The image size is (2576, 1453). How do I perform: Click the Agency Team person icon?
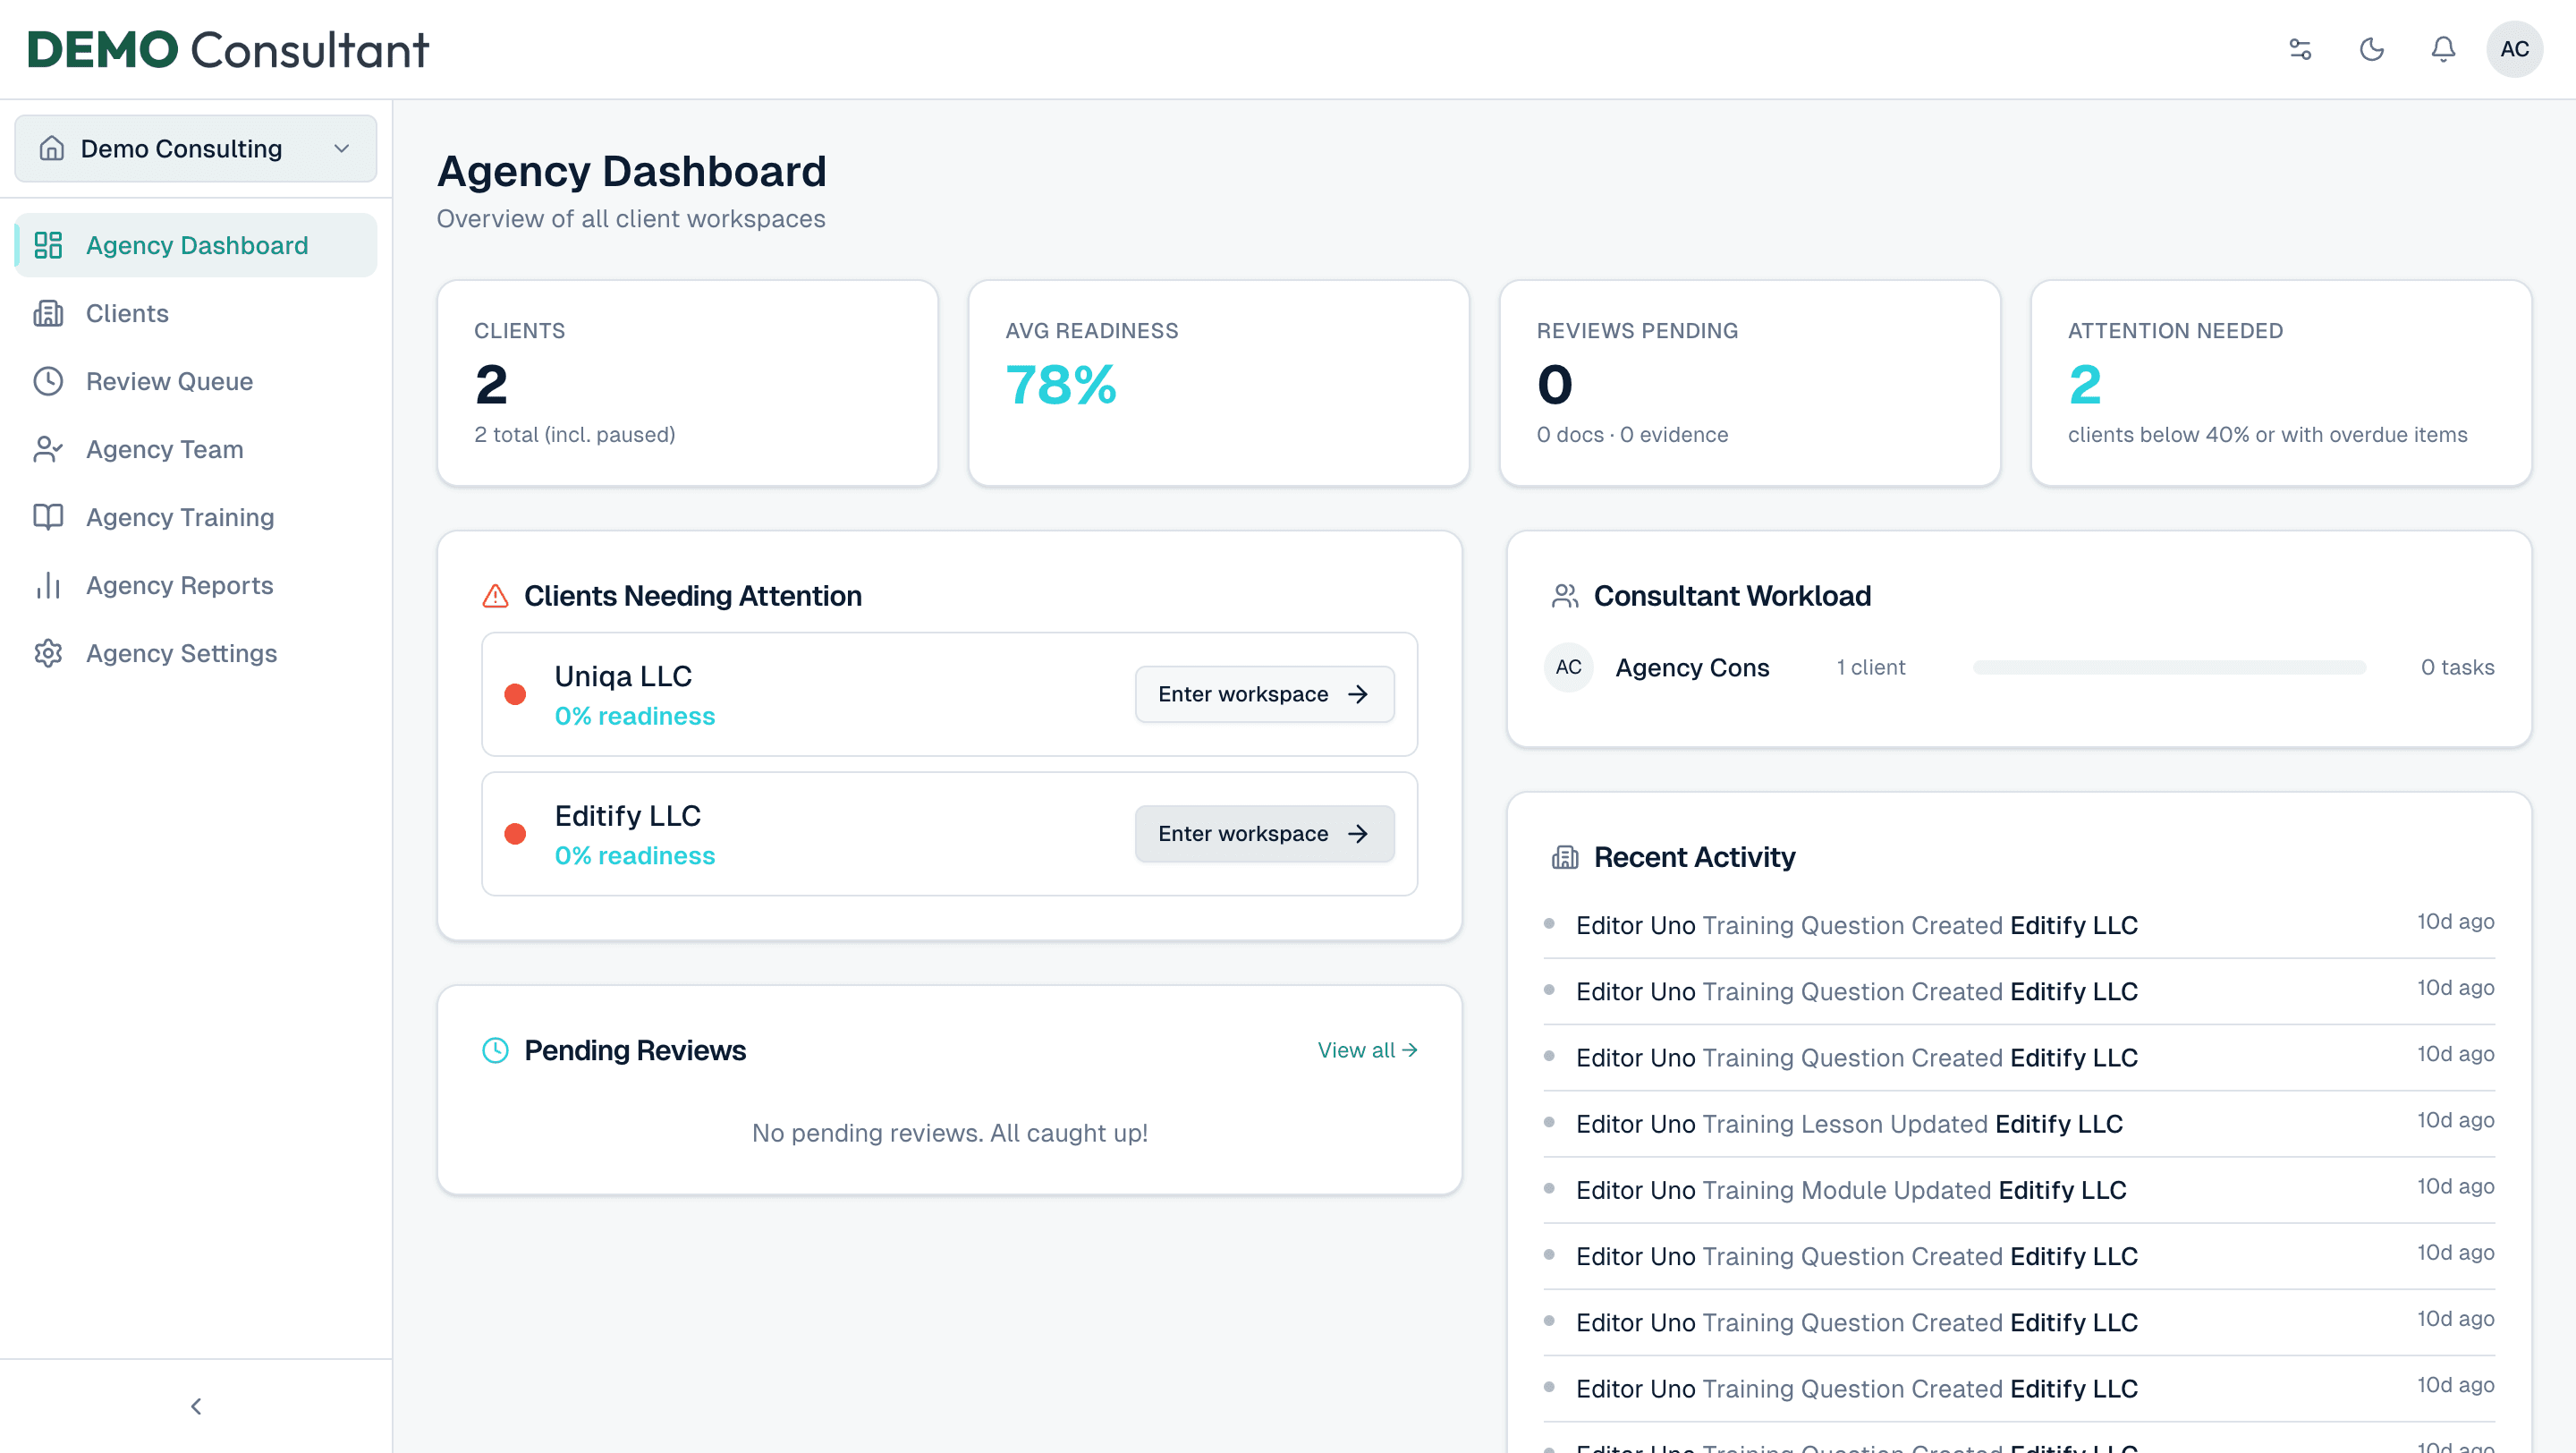coord(48,449)
